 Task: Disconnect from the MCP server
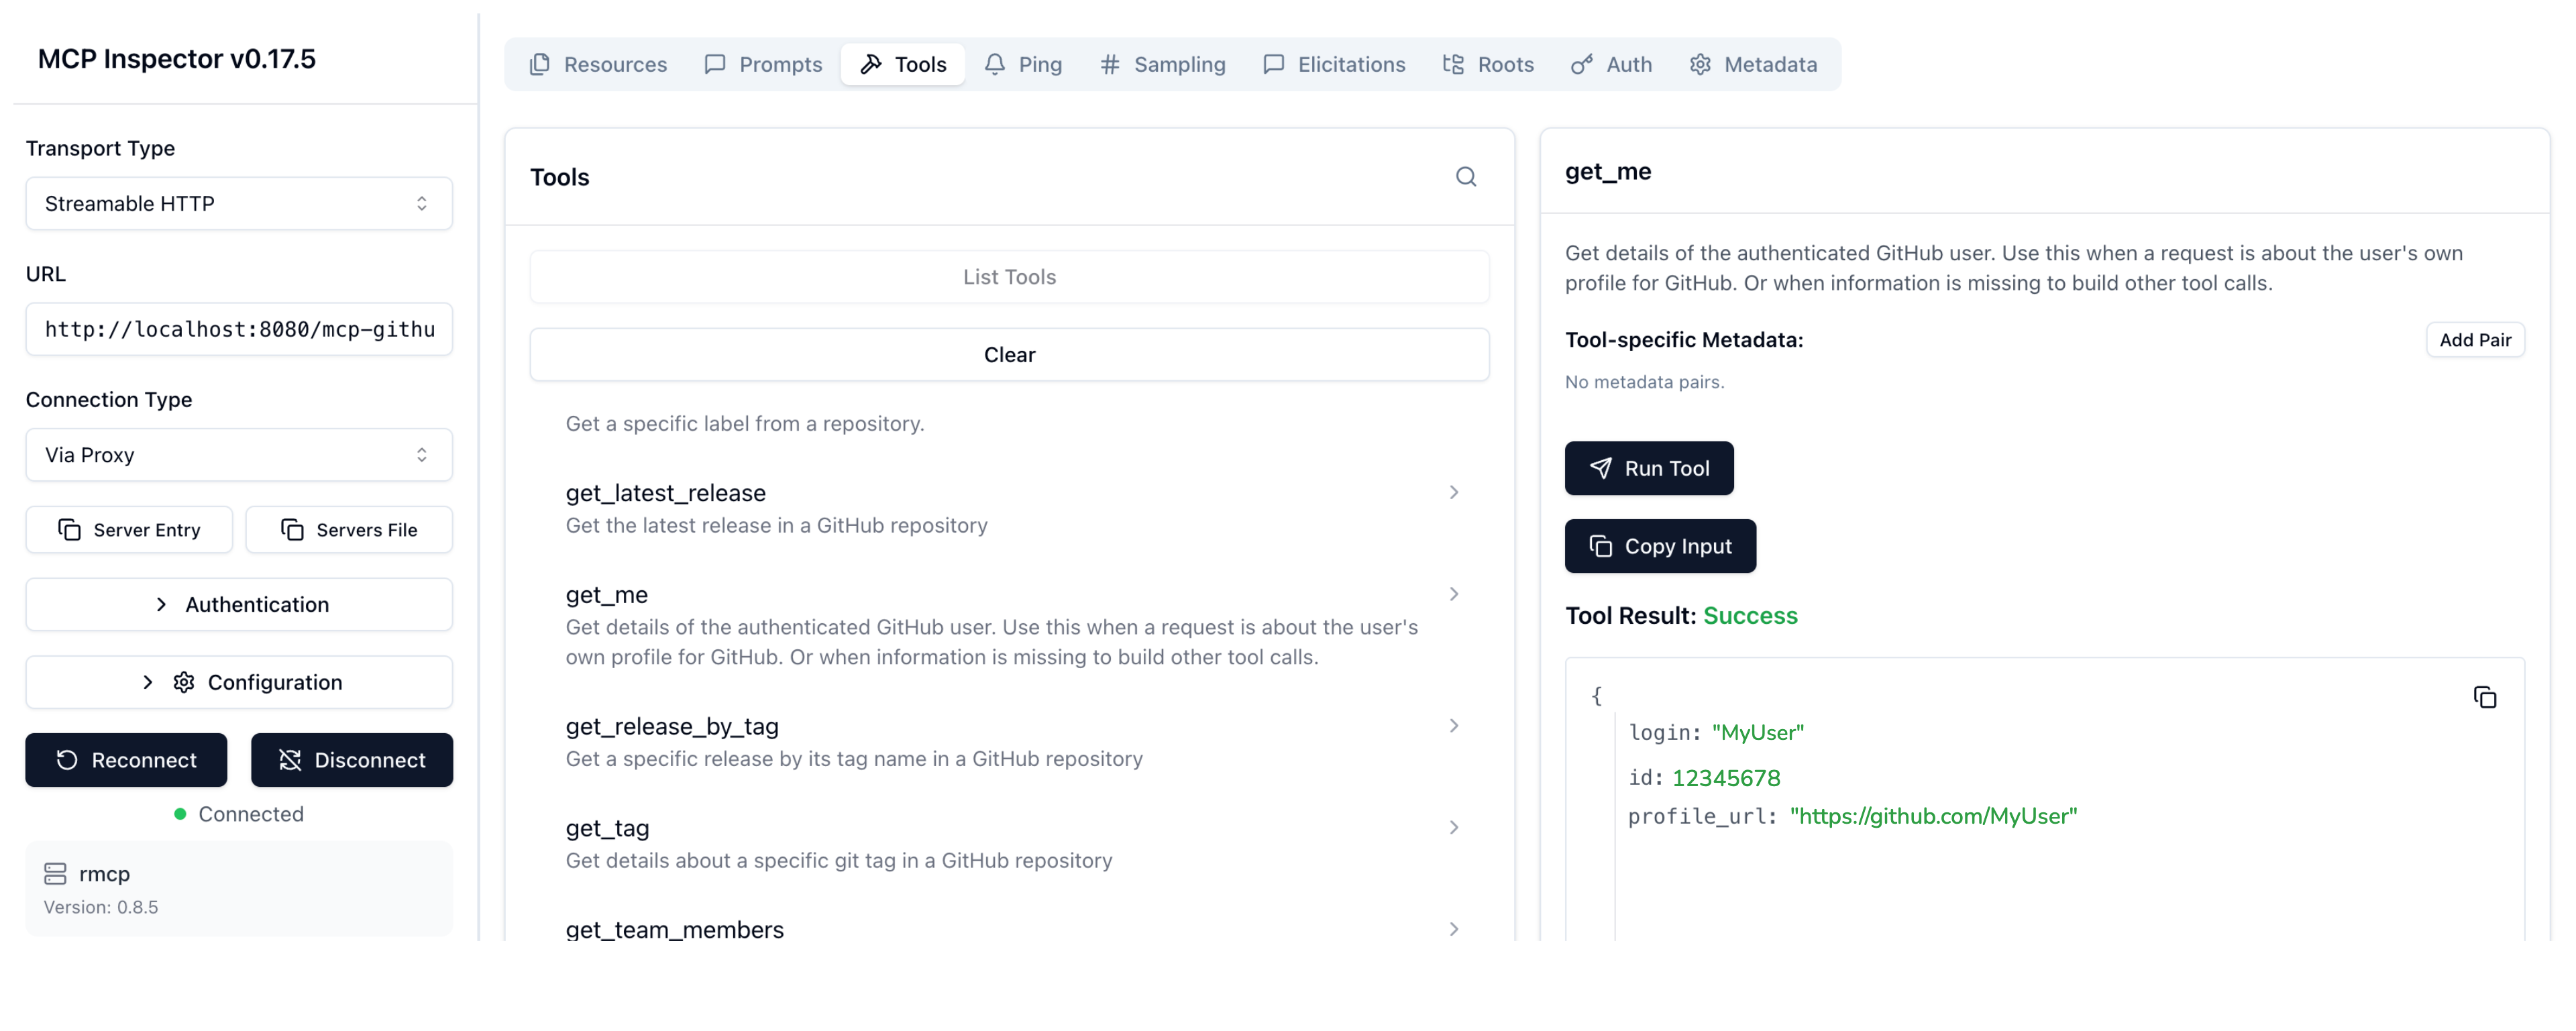351,760
